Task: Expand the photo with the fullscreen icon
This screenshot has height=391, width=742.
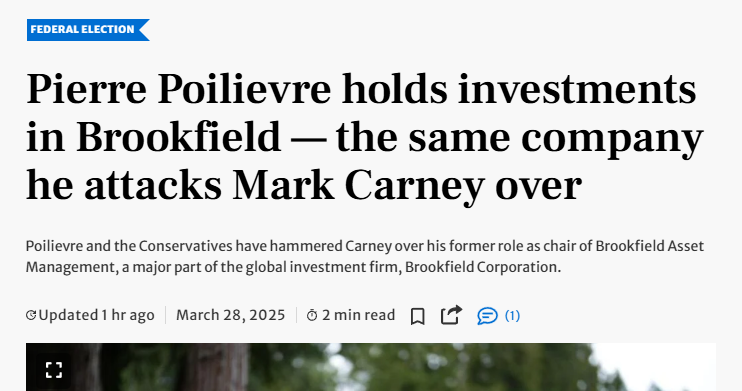Action: [x=54, y=370]
